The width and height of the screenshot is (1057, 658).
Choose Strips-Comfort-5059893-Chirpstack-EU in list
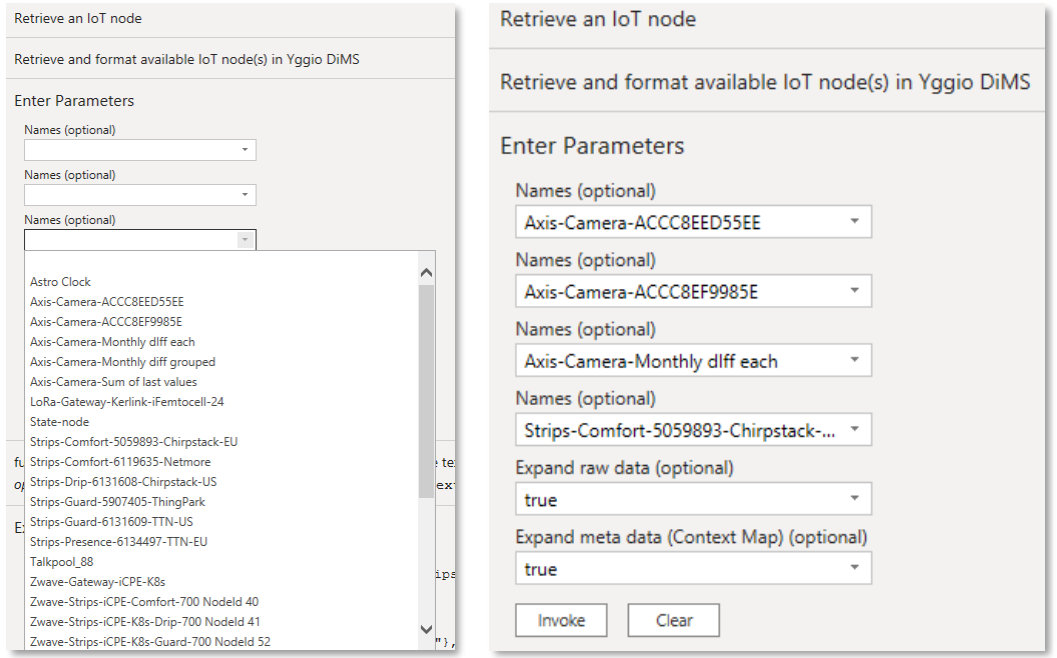133,442
